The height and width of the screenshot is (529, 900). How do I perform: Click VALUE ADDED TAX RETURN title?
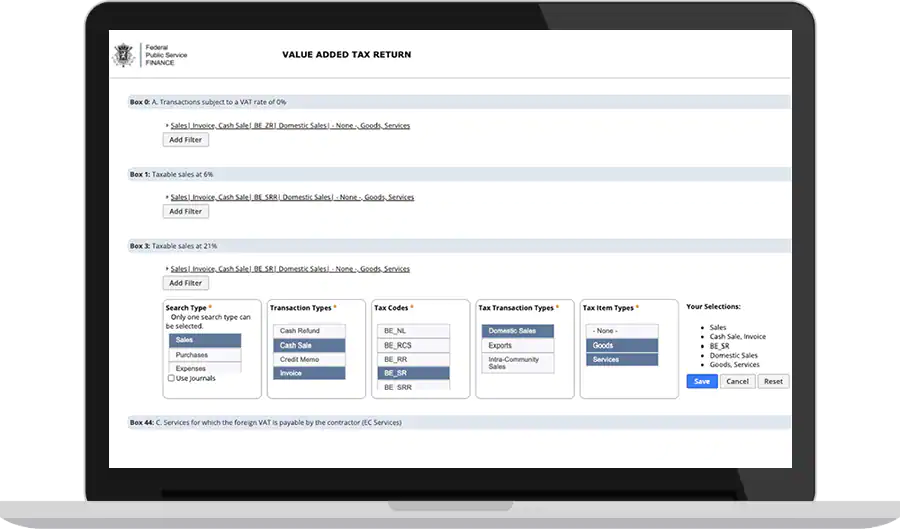(x=347, y=55)
